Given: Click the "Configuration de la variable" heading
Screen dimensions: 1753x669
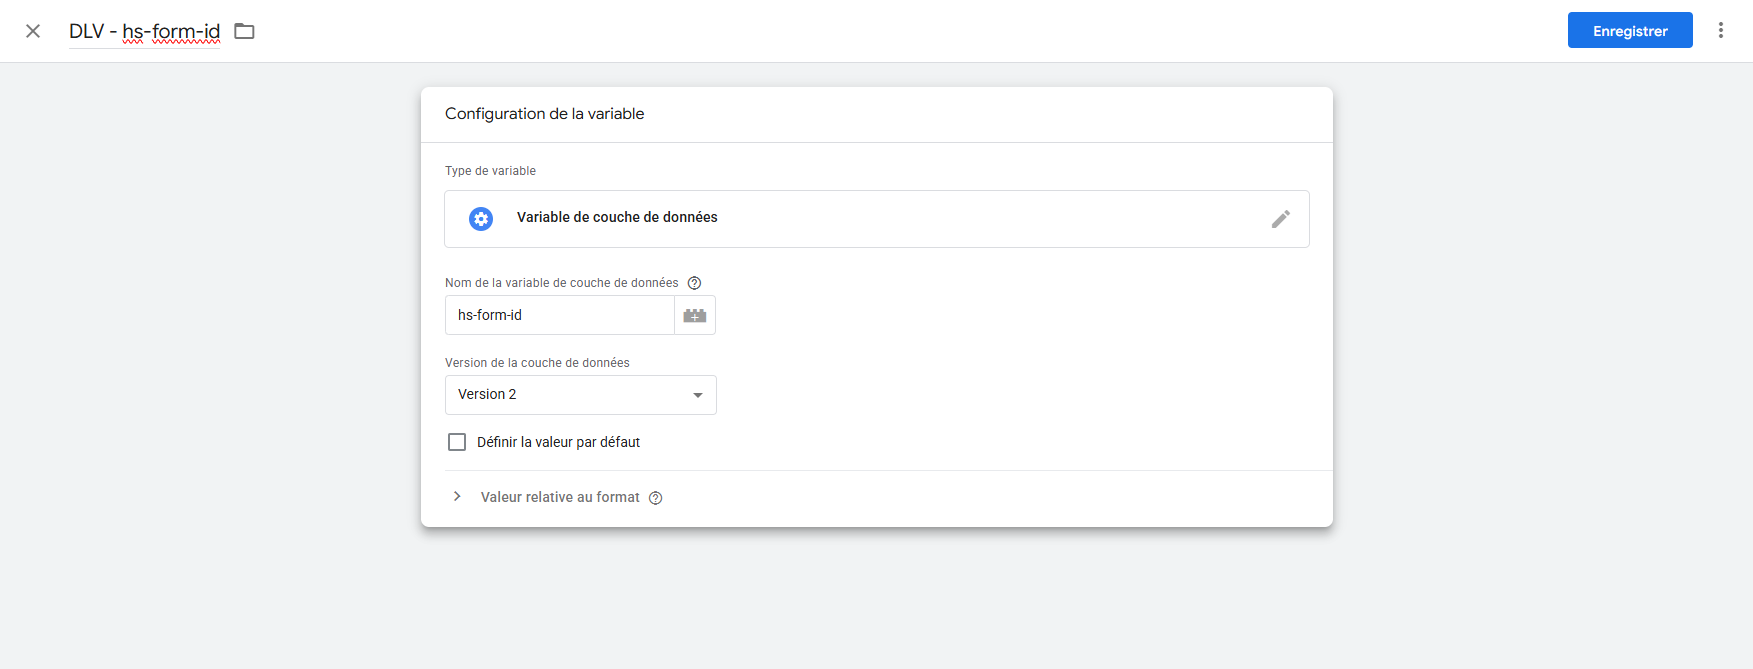Looking at the screenshot, I should [544, 114].
